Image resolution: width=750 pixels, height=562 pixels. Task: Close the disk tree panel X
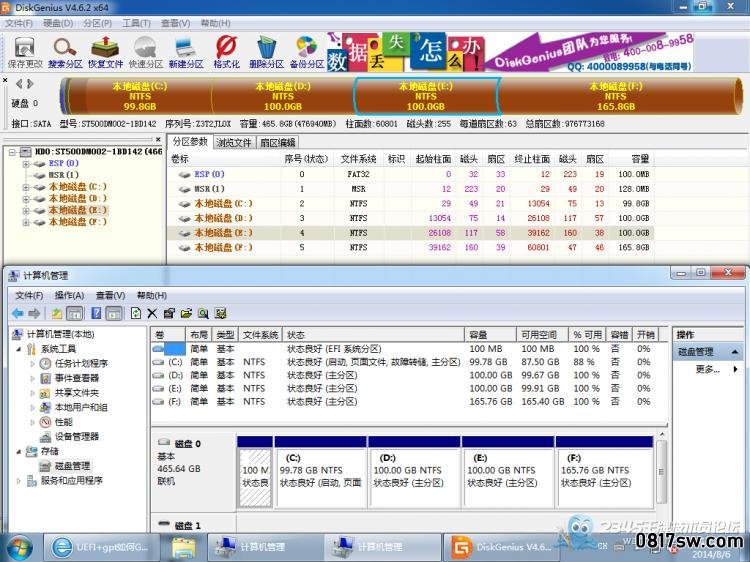pyautogui.click(x=158, y=139)
